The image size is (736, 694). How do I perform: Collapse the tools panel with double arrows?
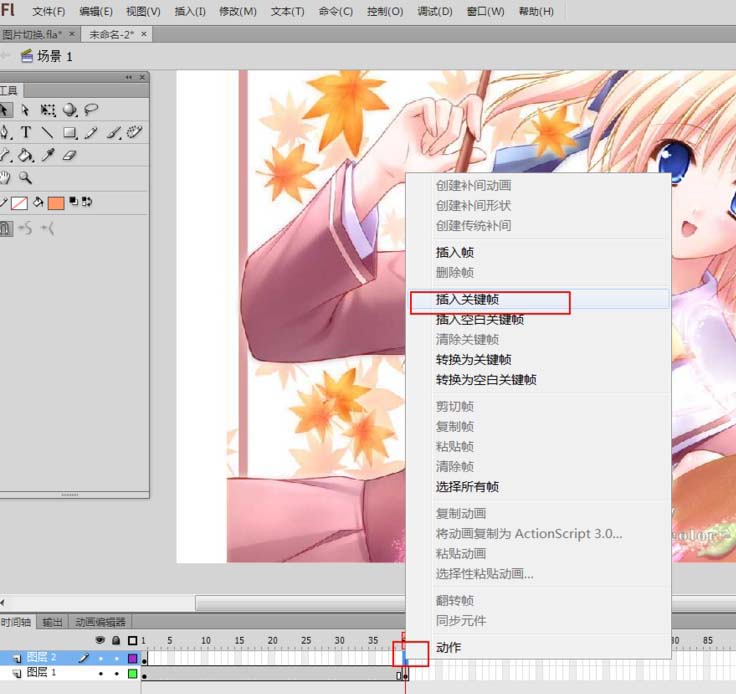tap(129, 77)
